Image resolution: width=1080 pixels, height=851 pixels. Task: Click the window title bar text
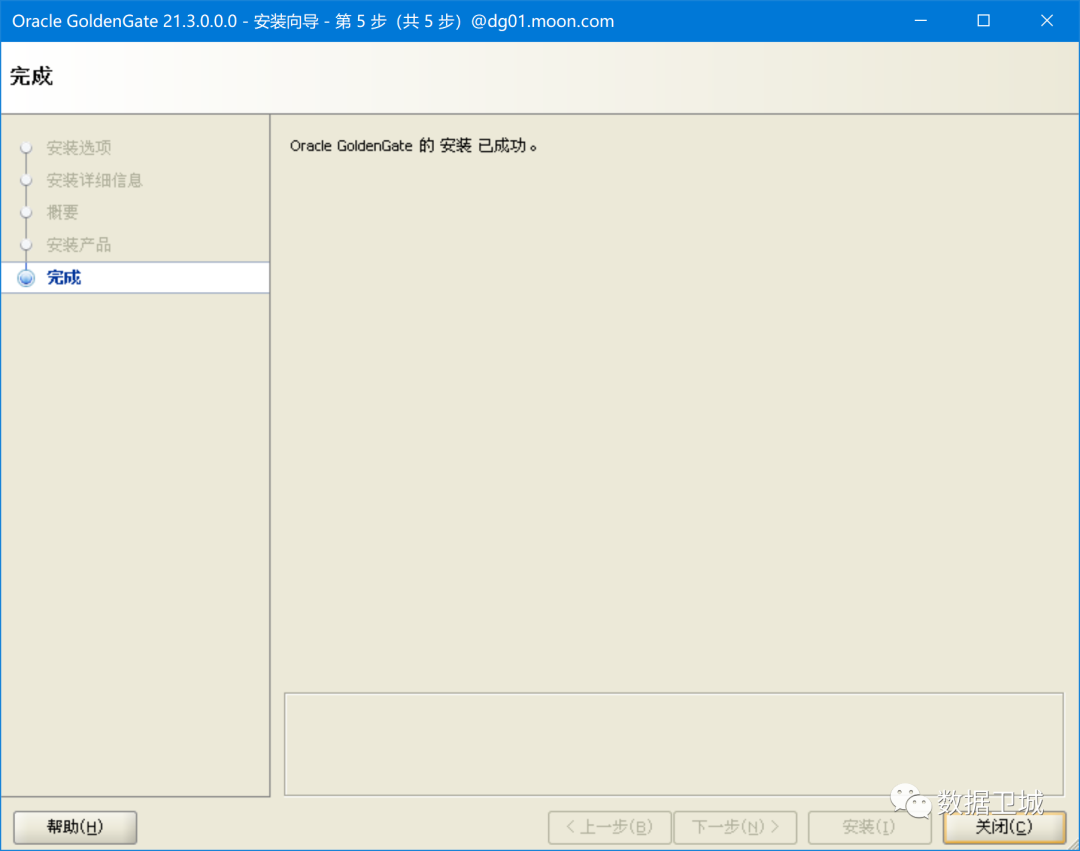(313, 21)
